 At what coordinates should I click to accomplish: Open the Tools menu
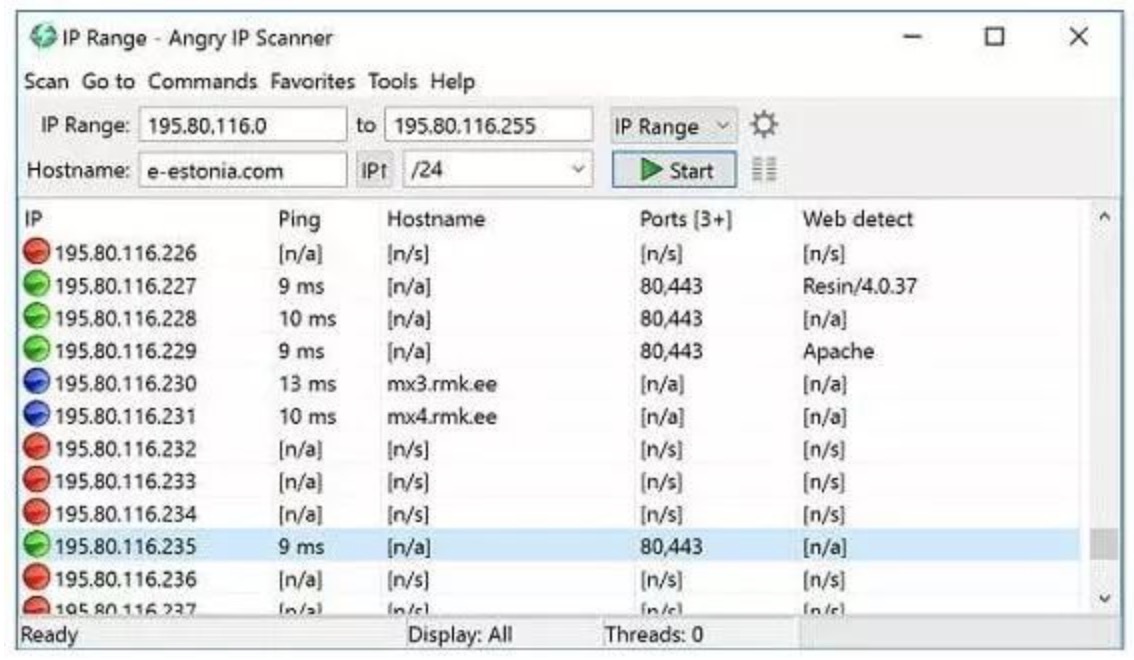click(393, 81)
